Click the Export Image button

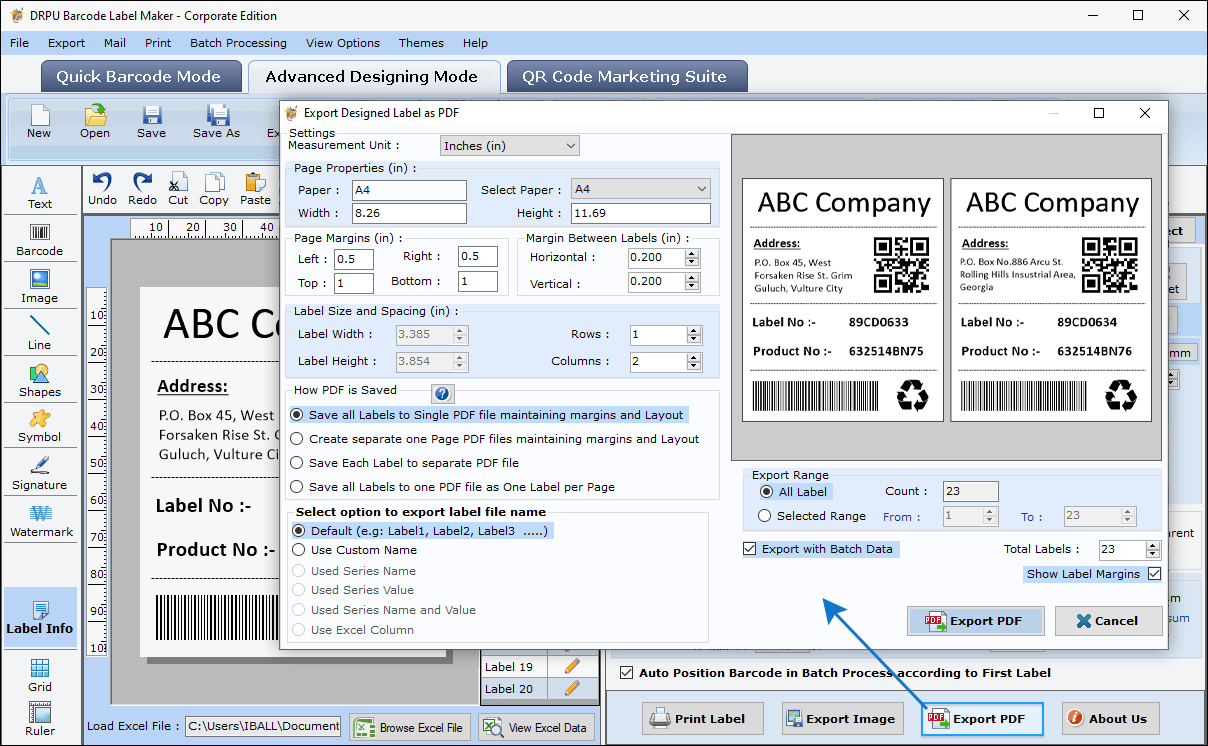click(x=841, y=718)
